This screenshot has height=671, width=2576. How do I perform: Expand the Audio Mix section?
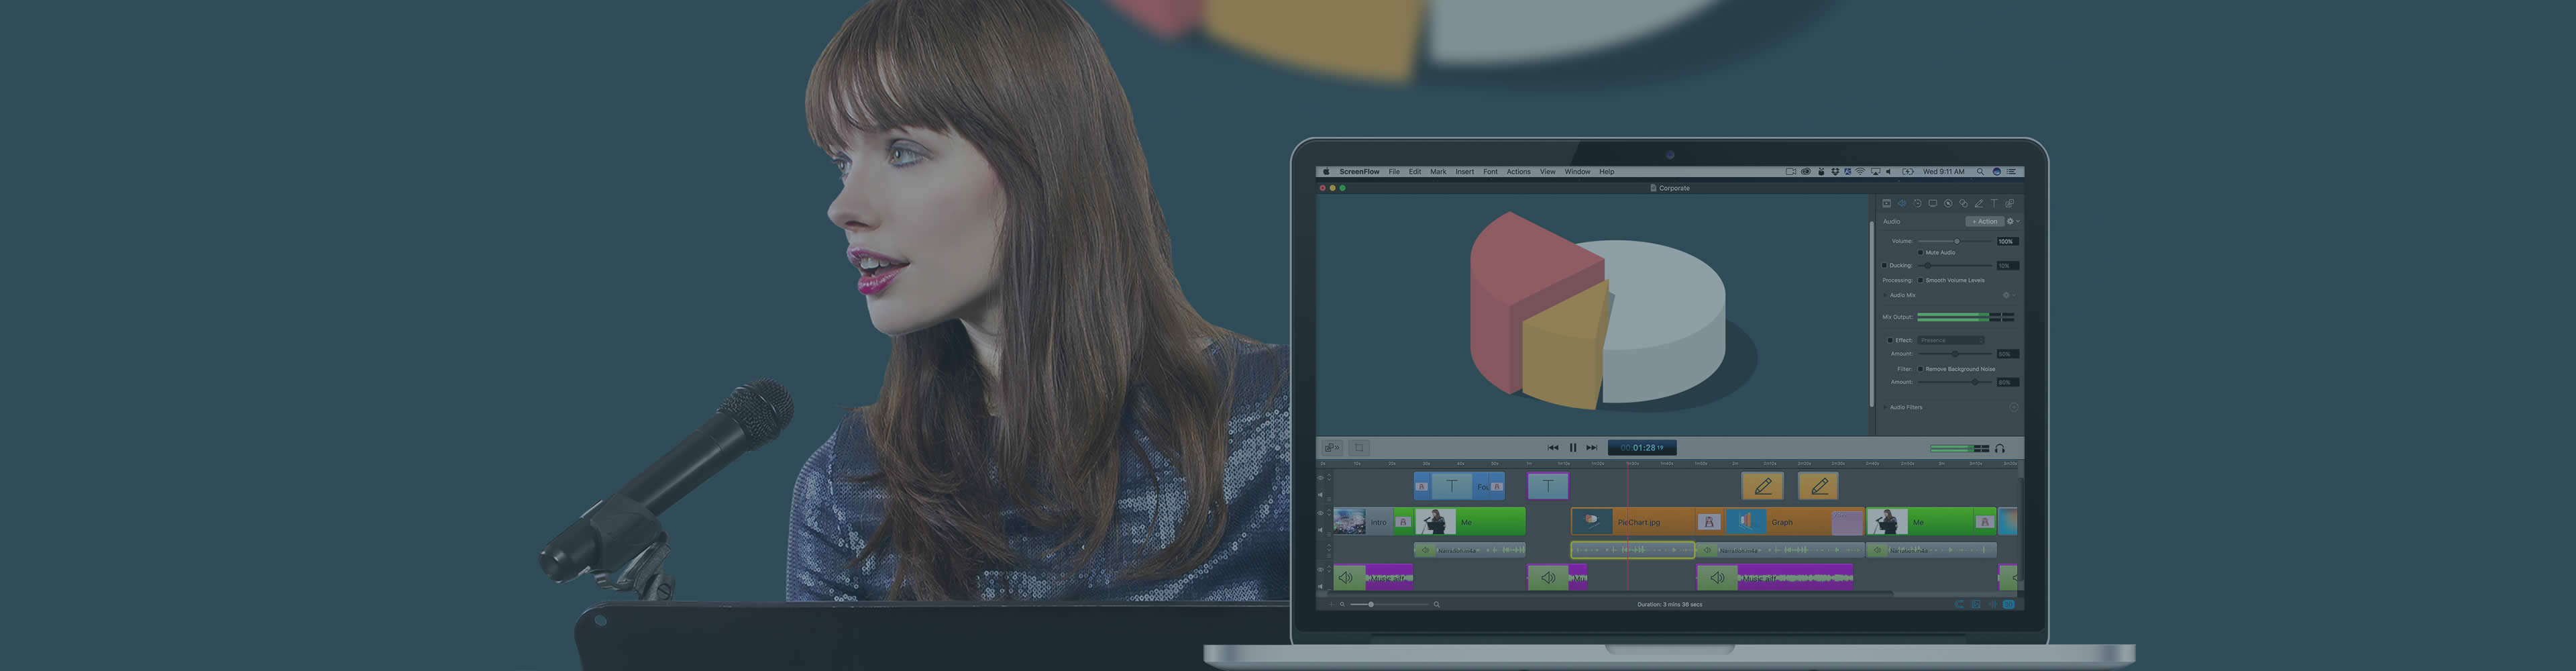[1885, 295]
